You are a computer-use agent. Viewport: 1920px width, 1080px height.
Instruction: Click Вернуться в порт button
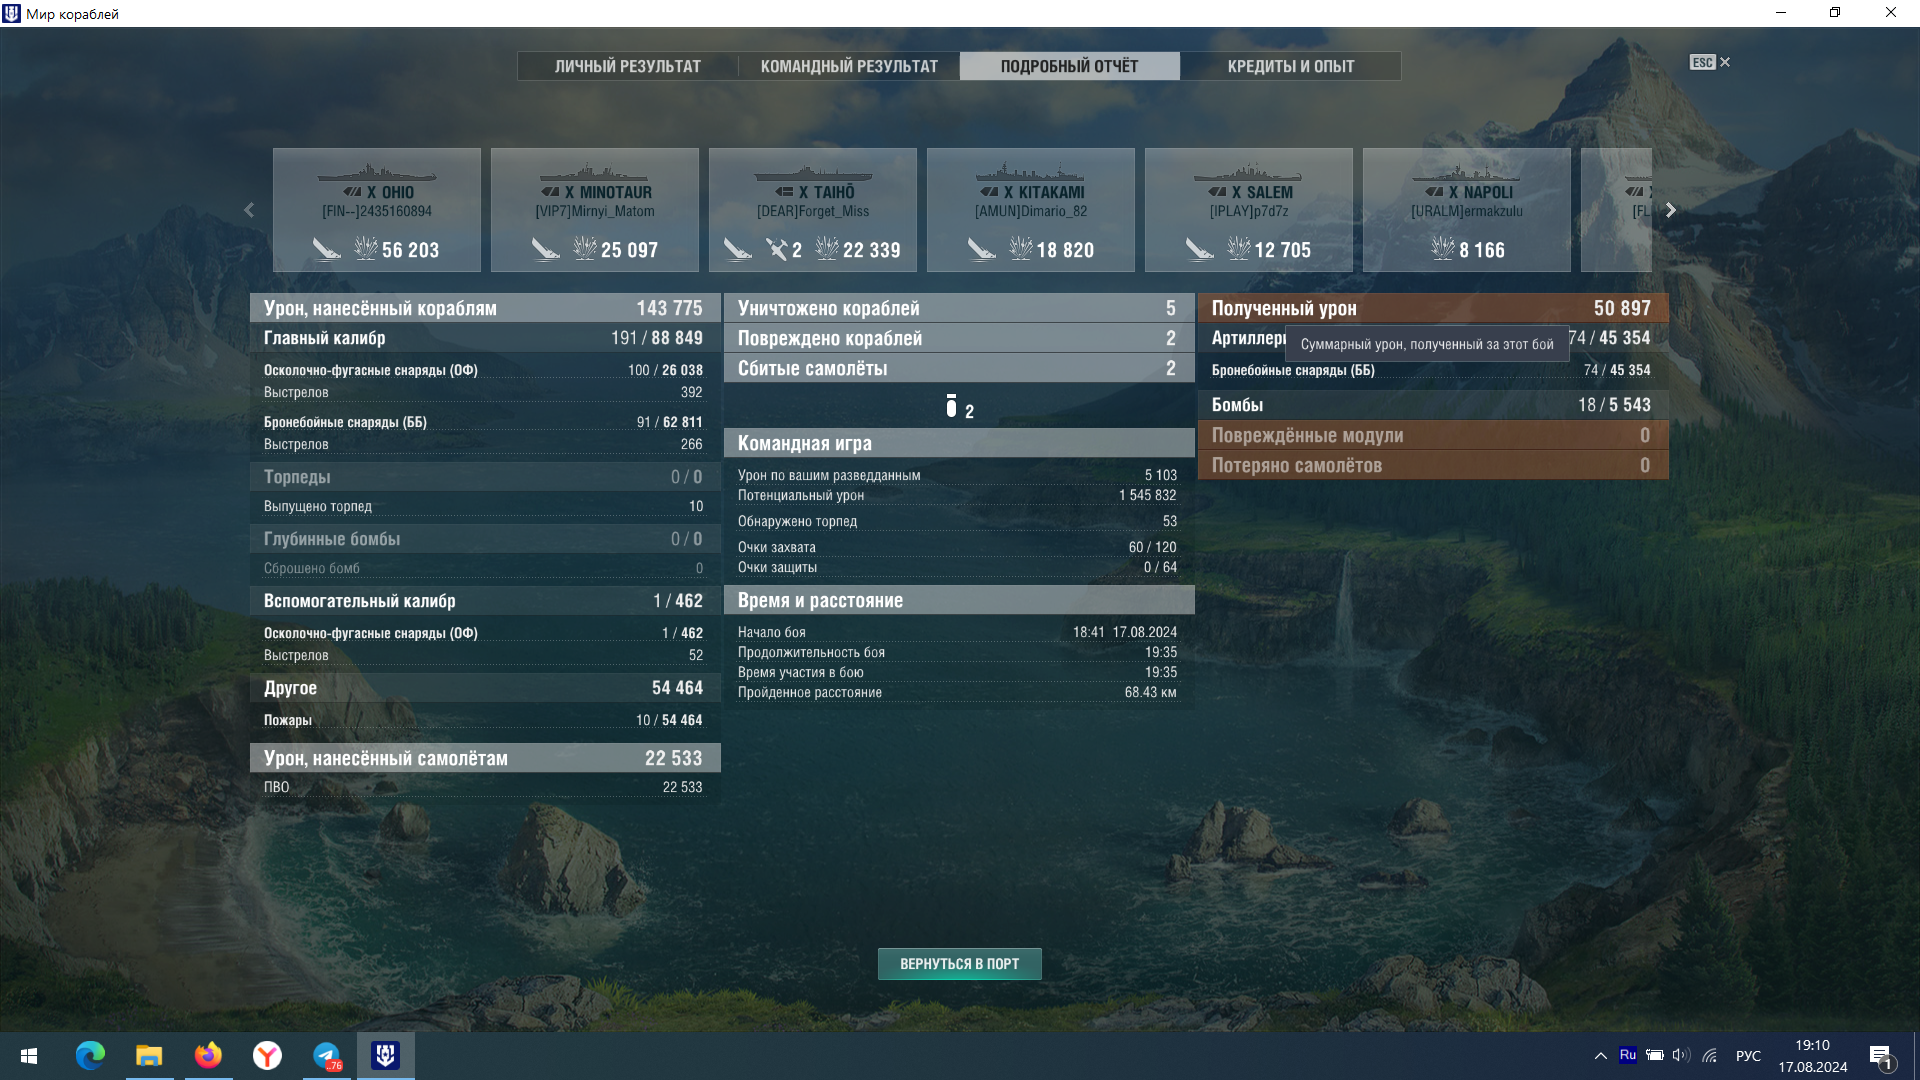[x=959, y=964]
